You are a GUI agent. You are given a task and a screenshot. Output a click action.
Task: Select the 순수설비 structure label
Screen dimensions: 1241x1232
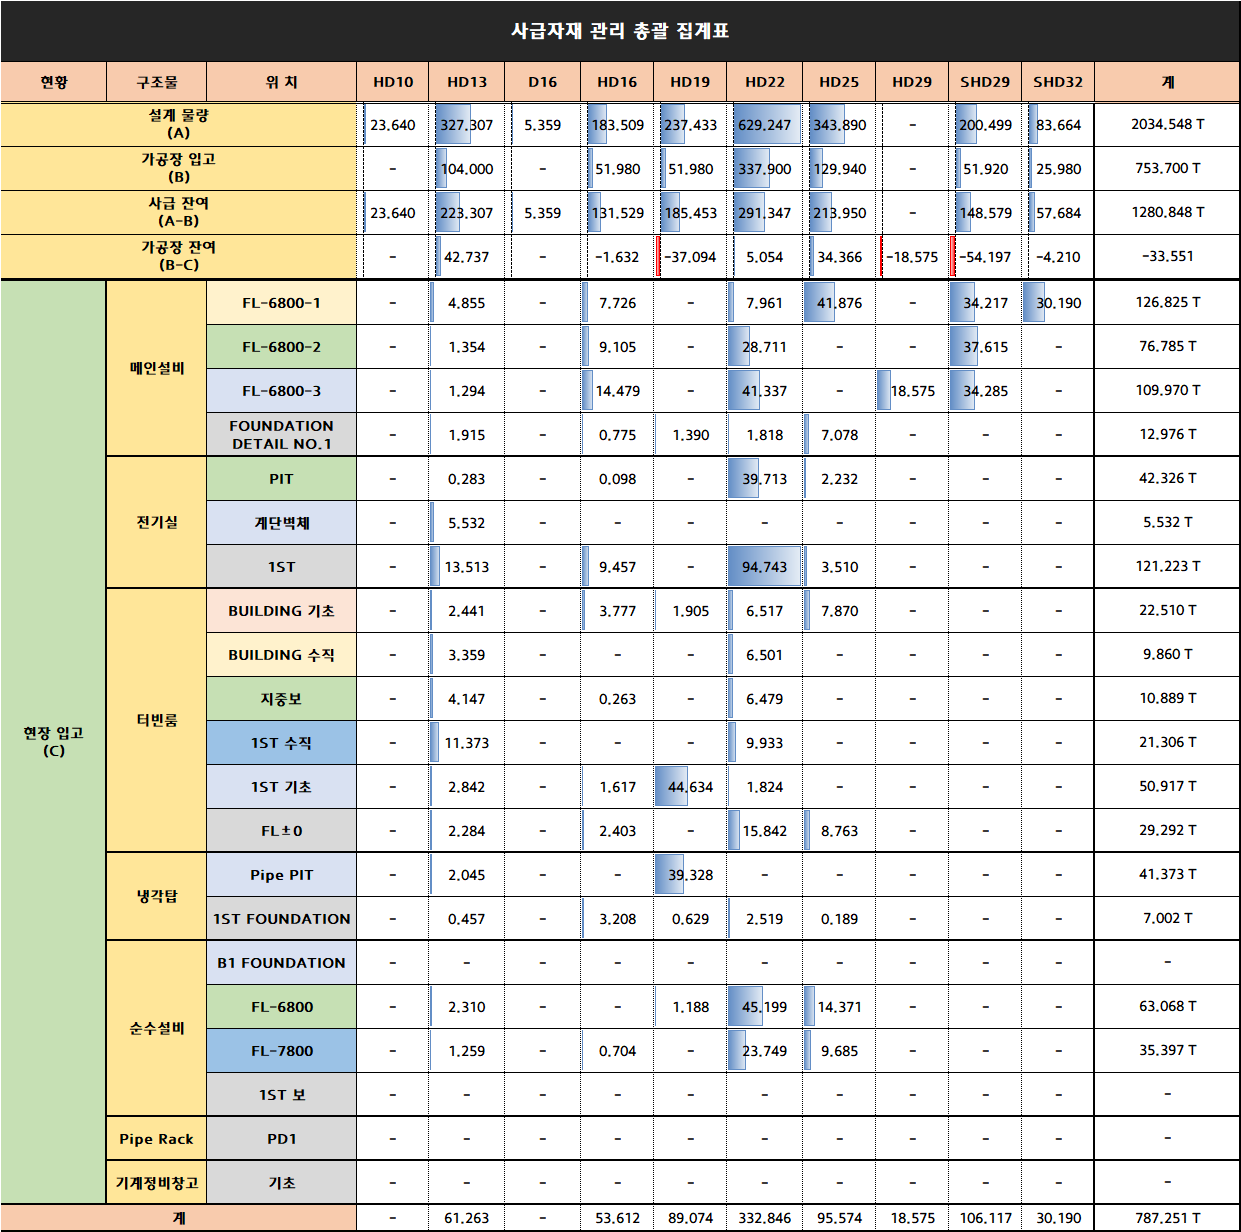[157, 1028]
